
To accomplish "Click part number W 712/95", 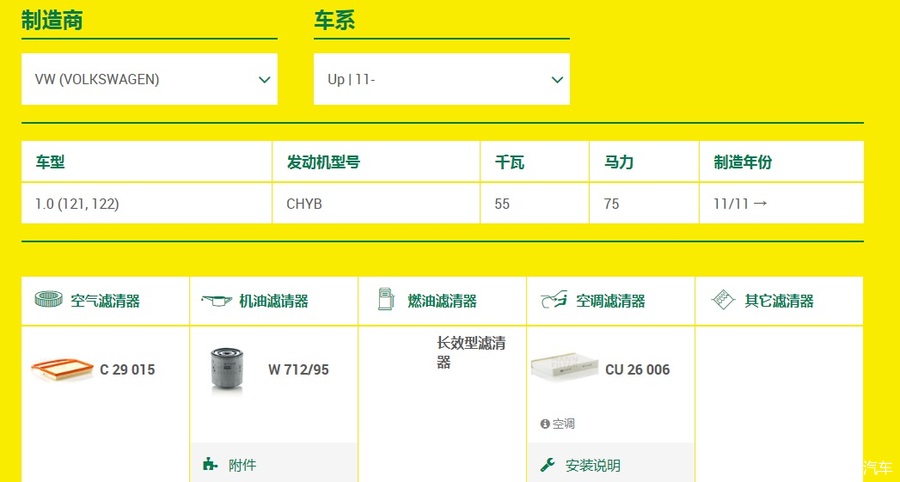I will 298,370.
